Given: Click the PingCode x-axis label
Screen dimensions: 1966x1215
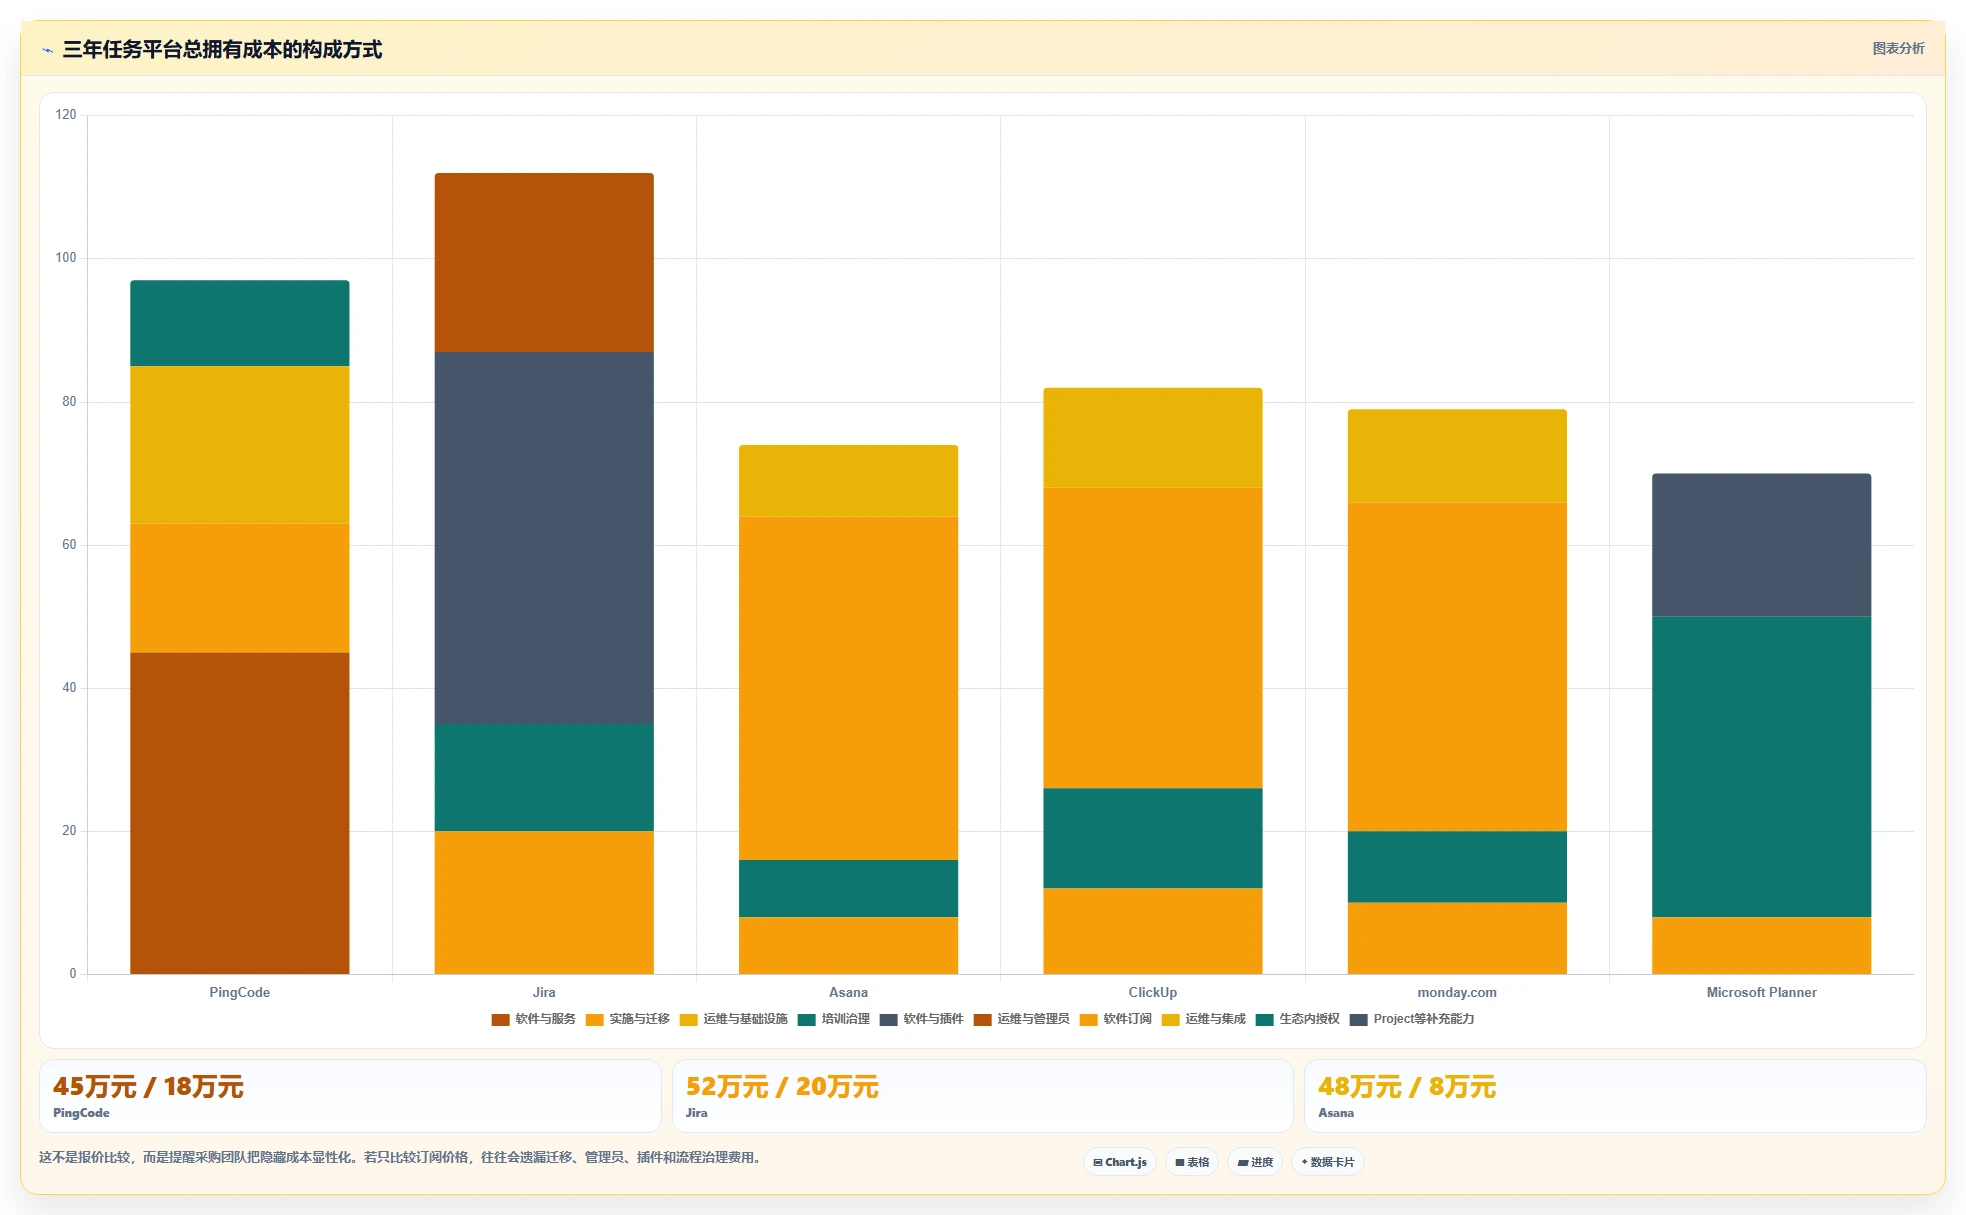Looking at the screenshot, I should pos(240,992).
